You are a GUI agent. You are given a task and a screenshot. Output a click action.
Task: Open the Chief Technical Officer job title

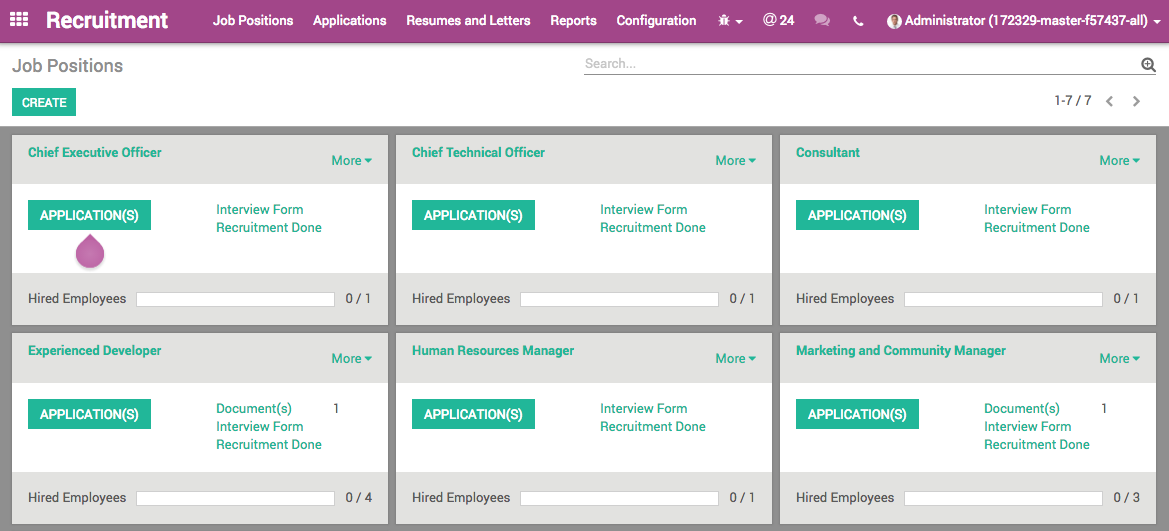point(479,152)
